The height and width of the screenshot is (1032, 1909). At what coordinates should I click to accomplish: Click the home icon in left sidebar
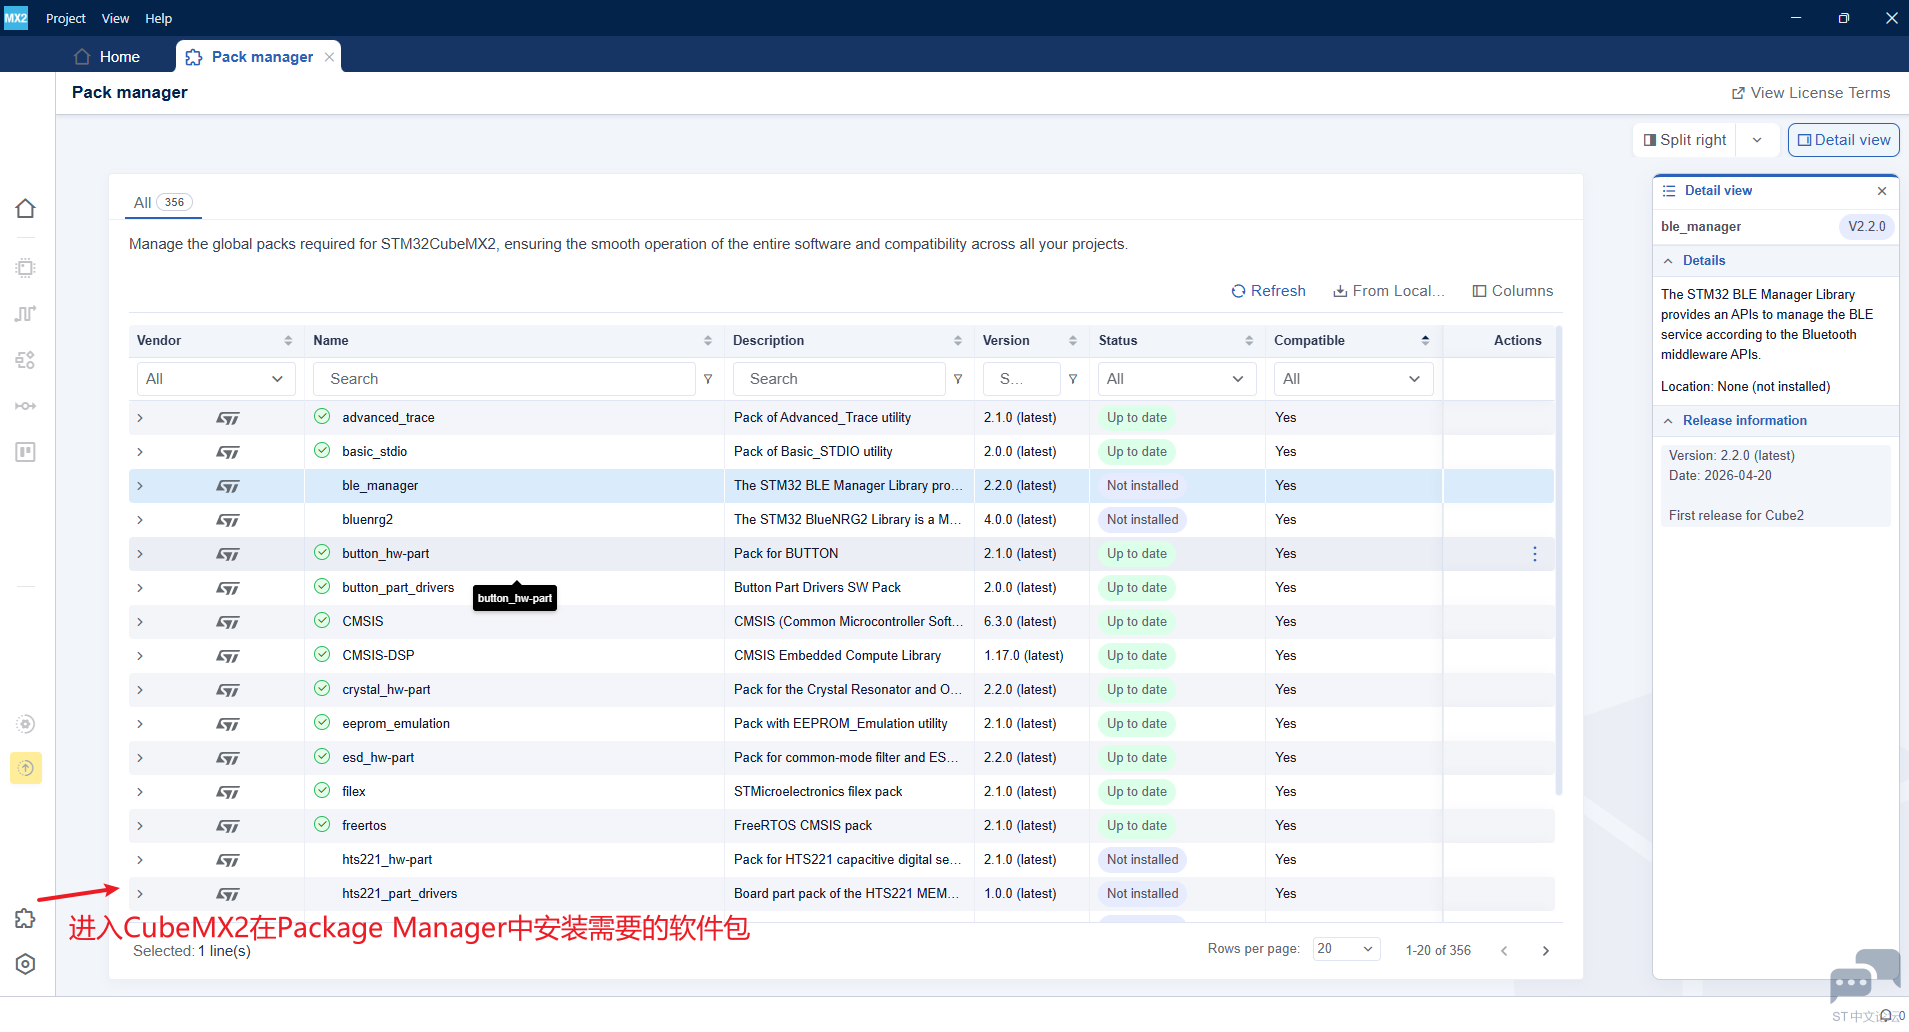(x=26, y=208)
